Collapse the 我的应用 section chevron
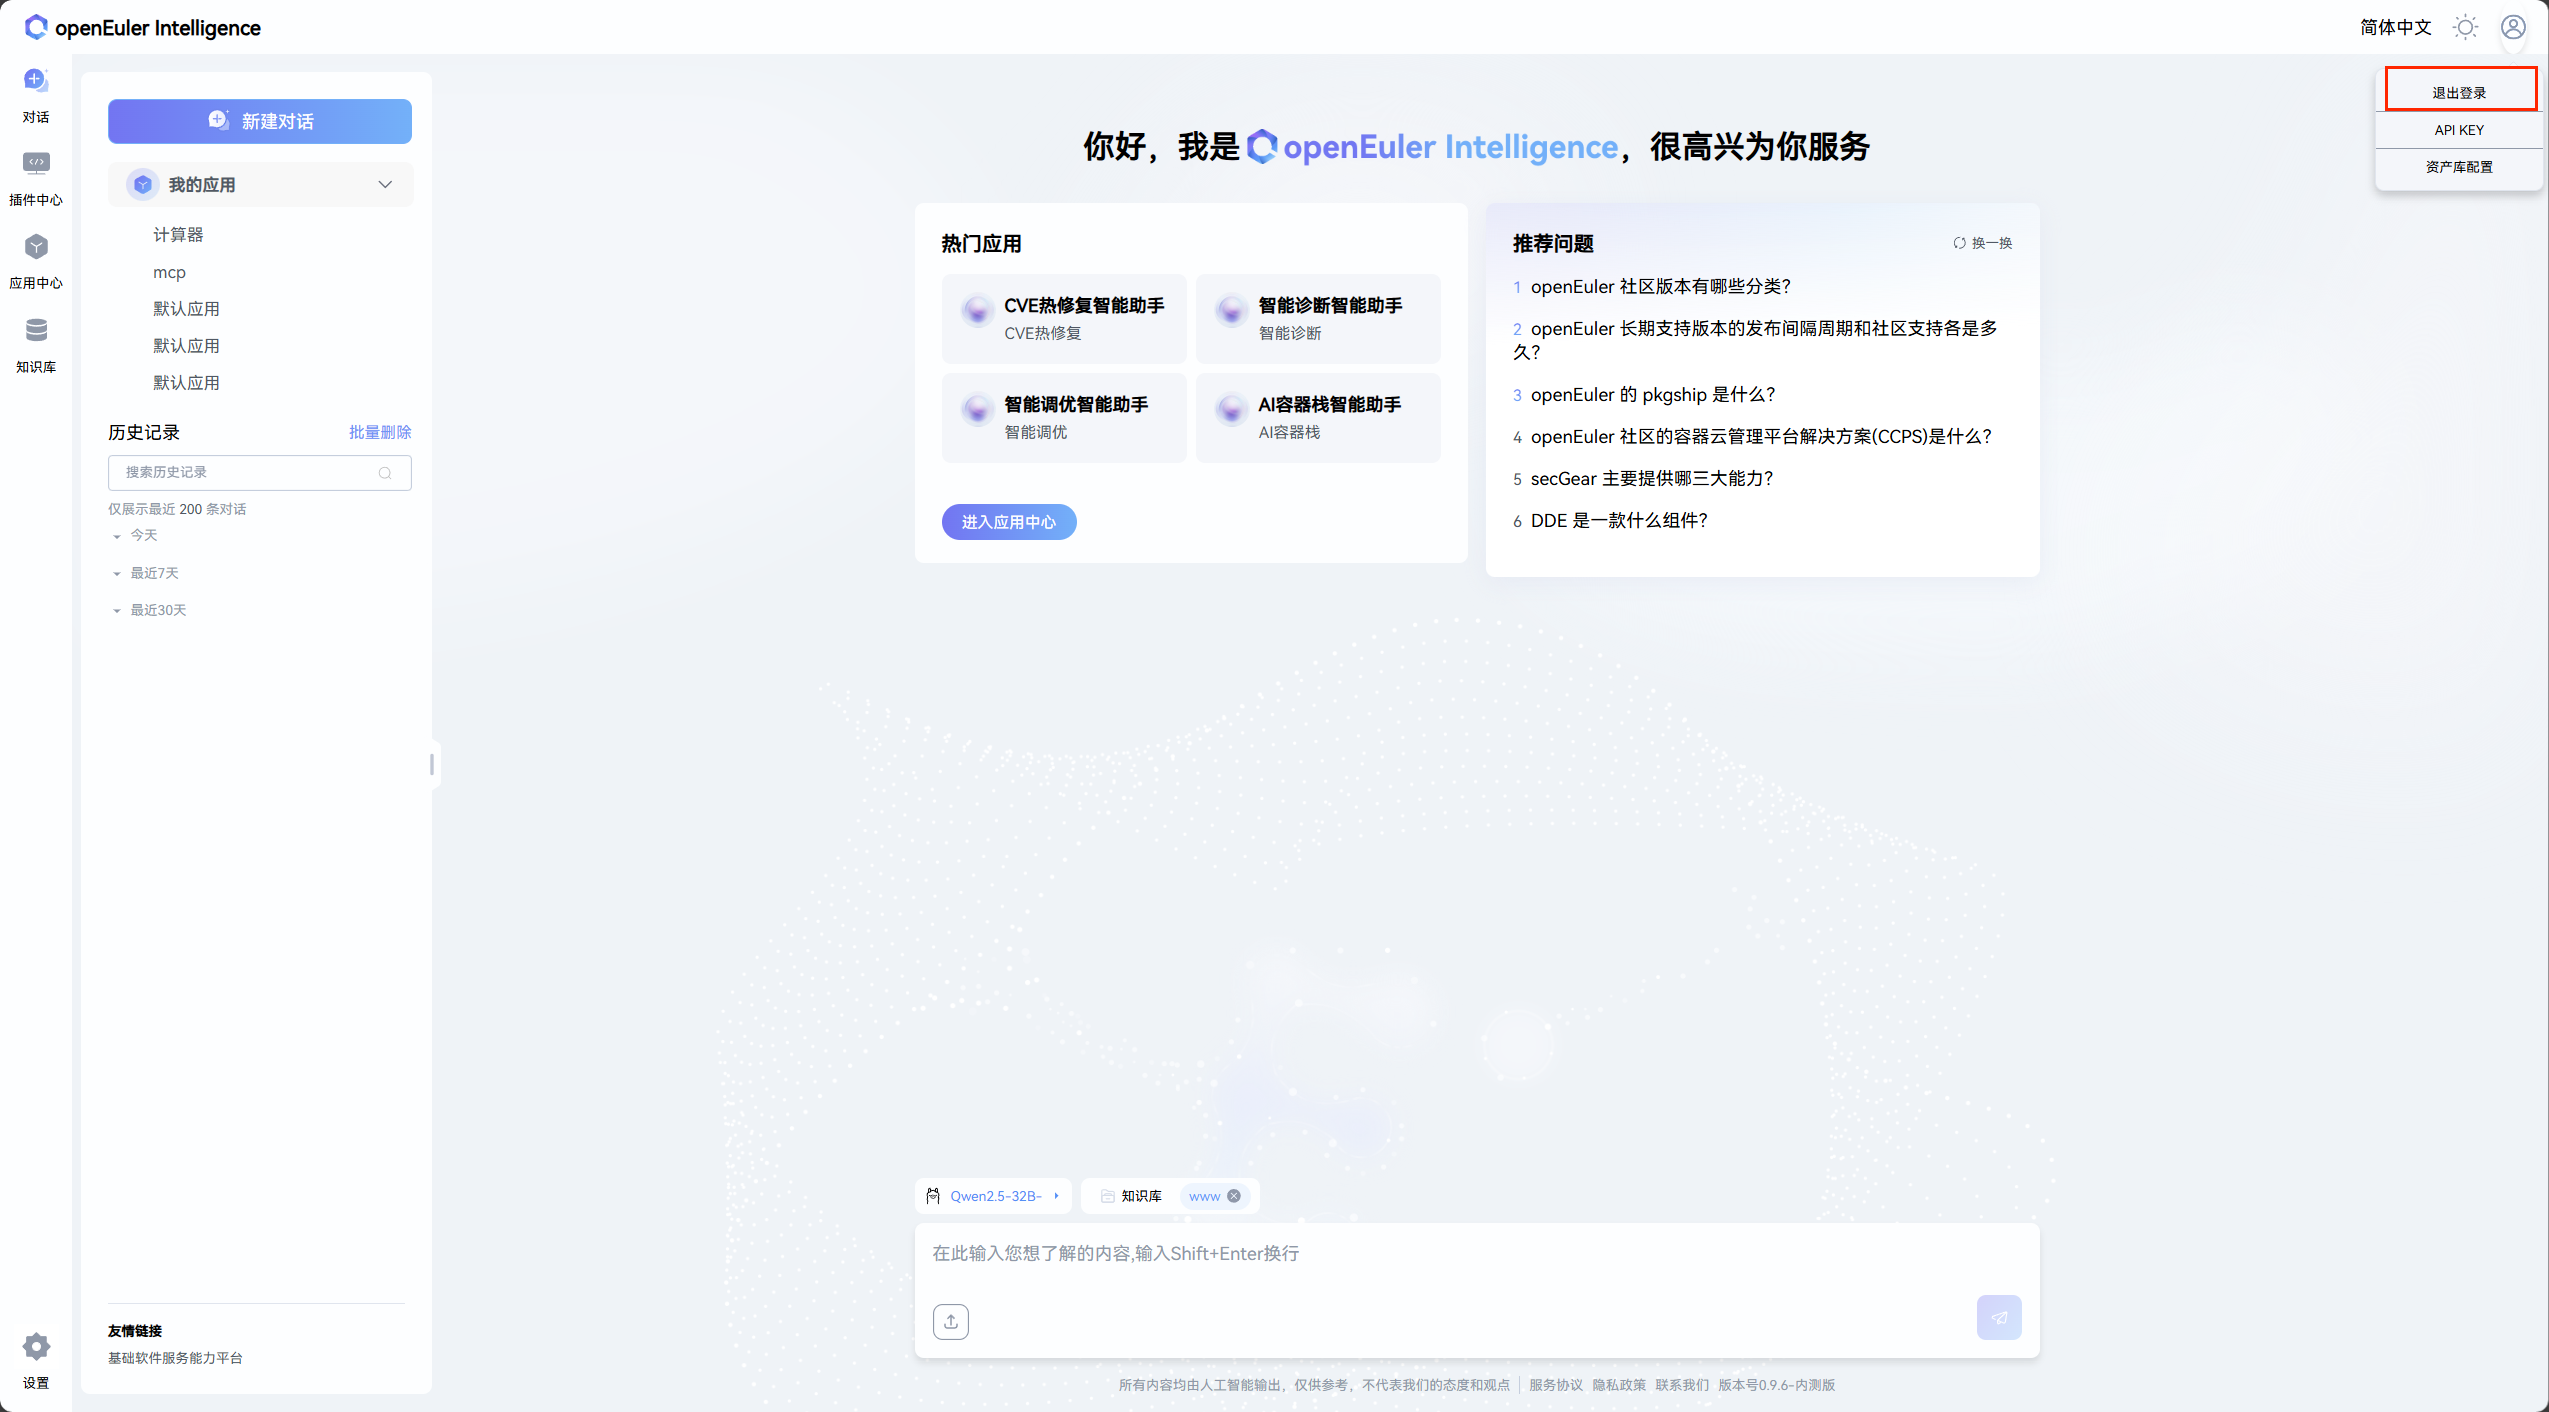This screenshot has height=1412, width=2549. (x=385, y=185)
